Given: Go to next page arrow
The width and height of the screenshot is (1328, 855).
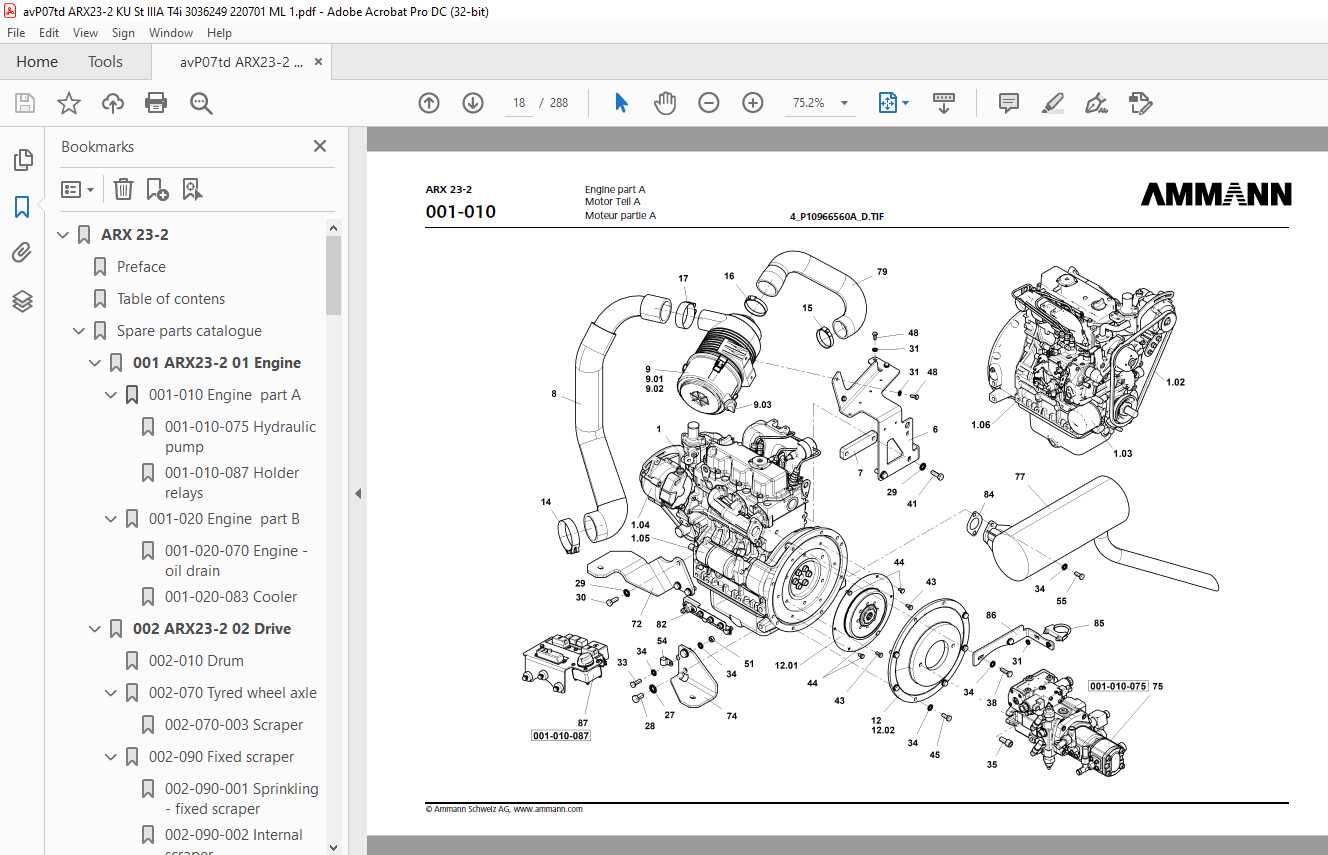Looking at the screenshot, I should tap(473, 103).
